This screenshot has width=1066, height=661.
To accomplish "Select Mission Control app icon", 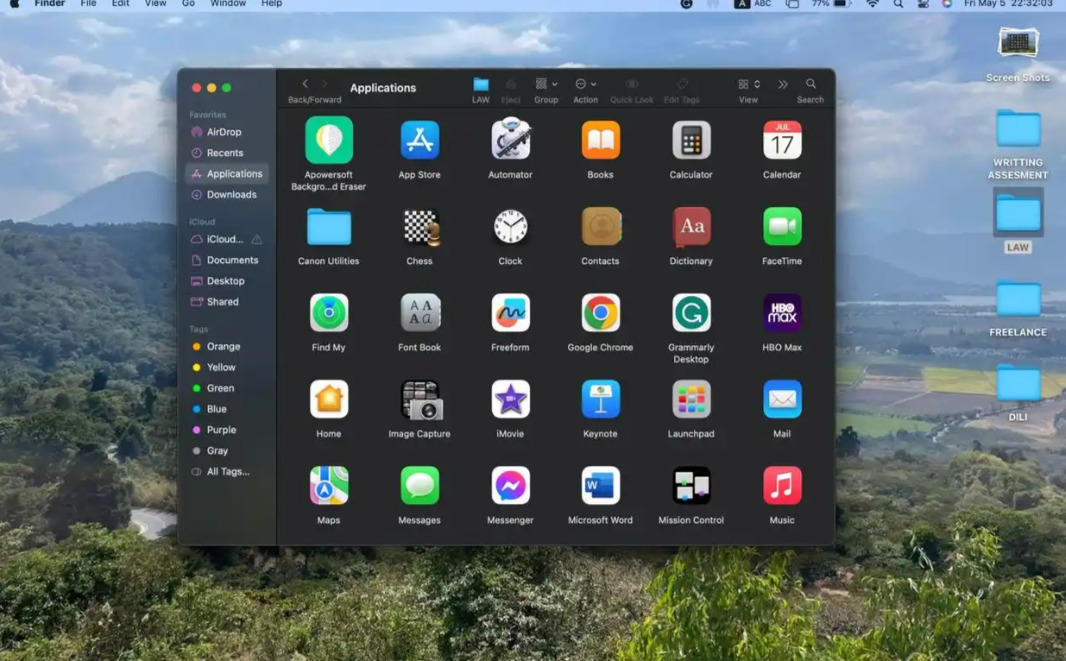I will (691, 486).
